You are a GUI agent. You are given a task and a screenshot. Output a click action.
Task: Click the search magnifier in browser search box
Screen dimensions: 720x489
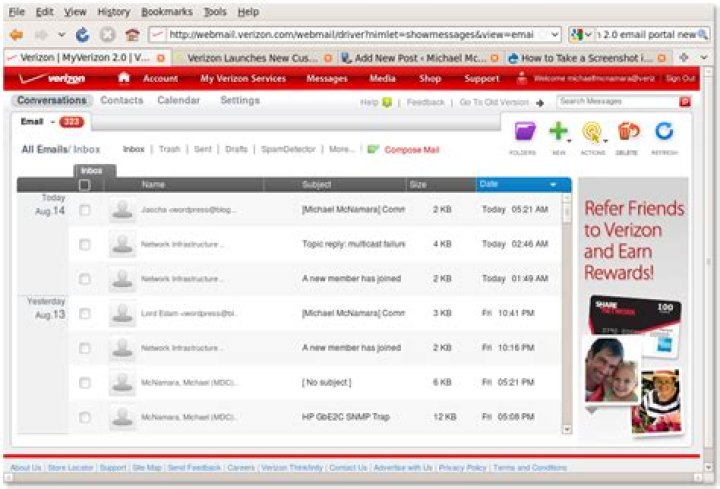703,34
